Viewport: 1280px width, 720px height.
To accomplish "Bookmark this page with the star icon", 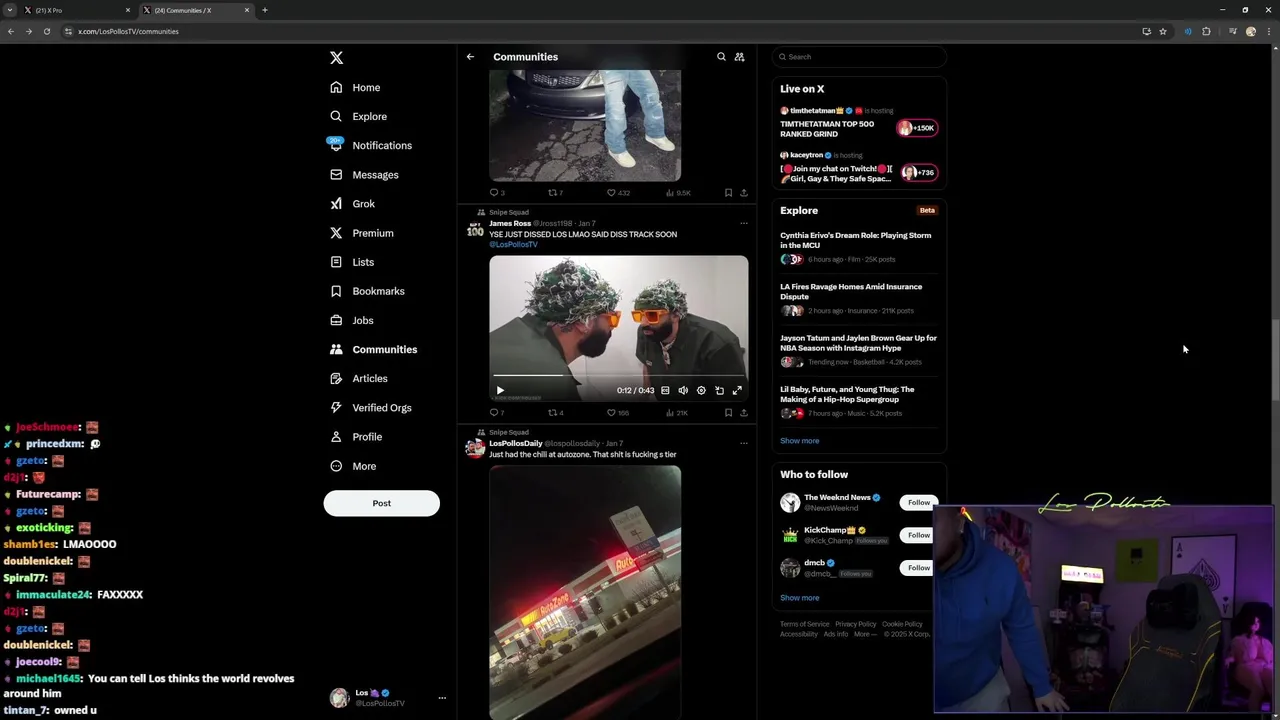I will click(1163, 31).
